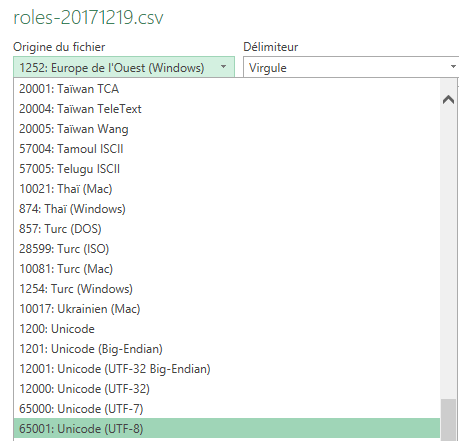Pick 1254: Turc (Windows) entry
Viewport: 459px width, 441px height.
(x=227, y=289)
